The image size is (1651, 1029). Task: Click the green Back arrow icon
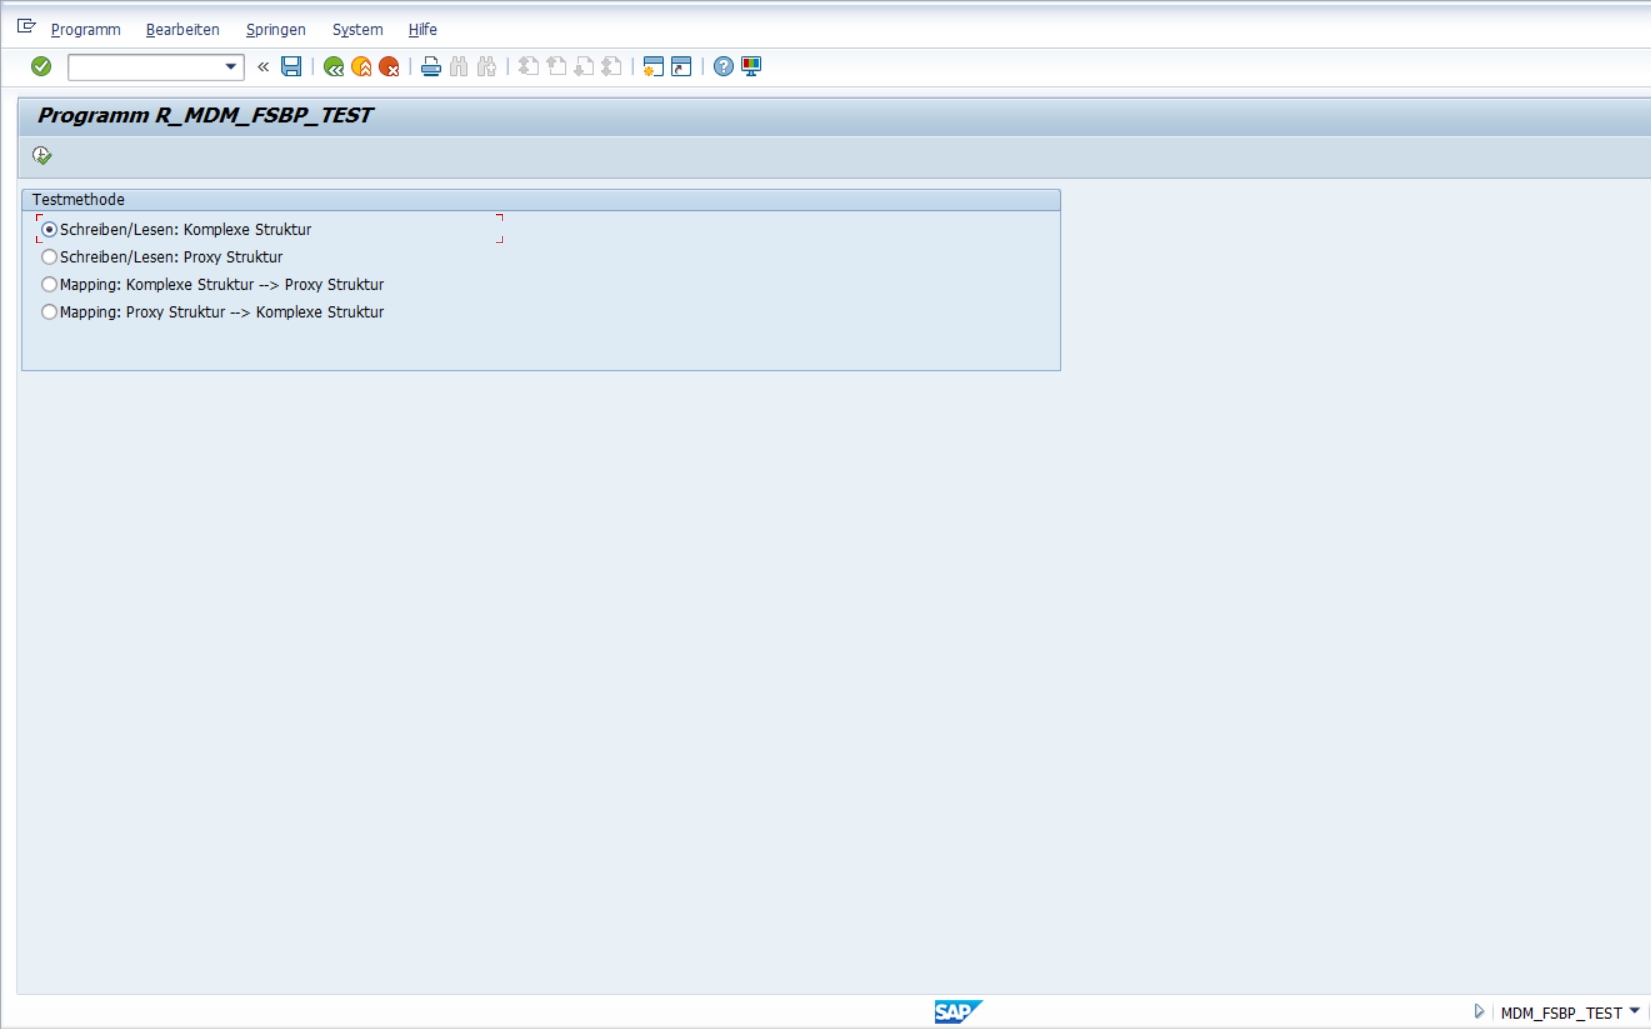point(334,67)
